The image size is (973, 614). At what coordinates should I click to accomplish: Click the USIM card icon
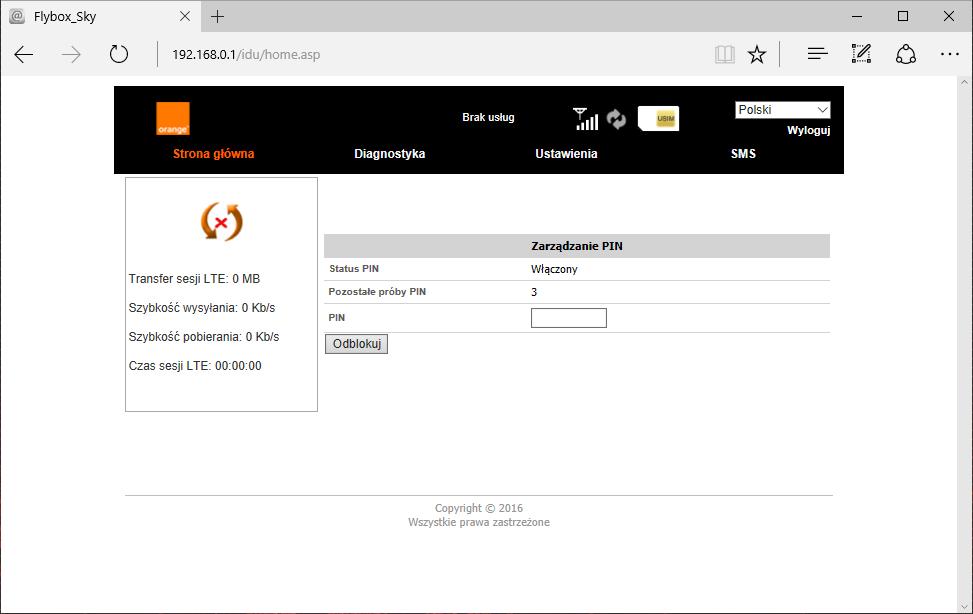coord(658,119)
